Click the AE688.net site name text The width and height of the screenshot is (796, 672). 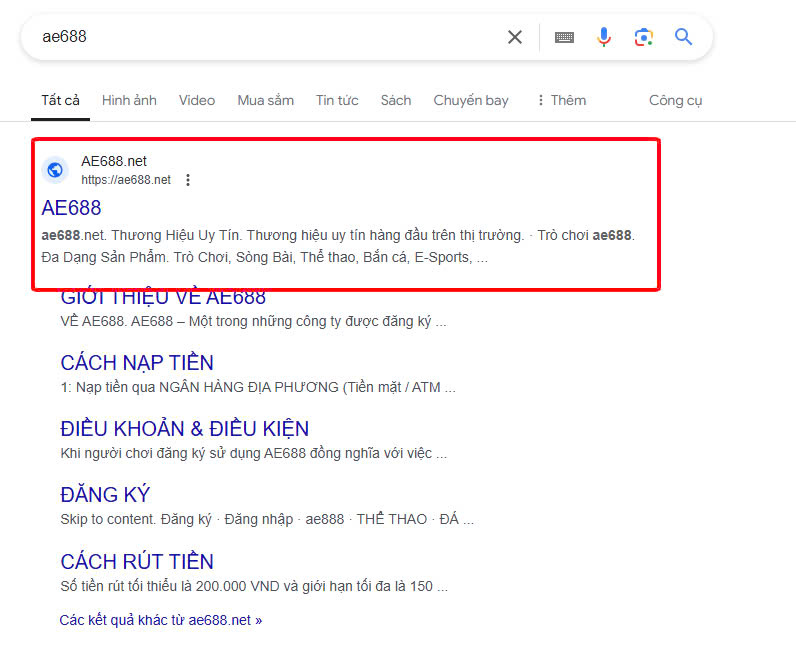pyautogui.click(x=114, y=161)
